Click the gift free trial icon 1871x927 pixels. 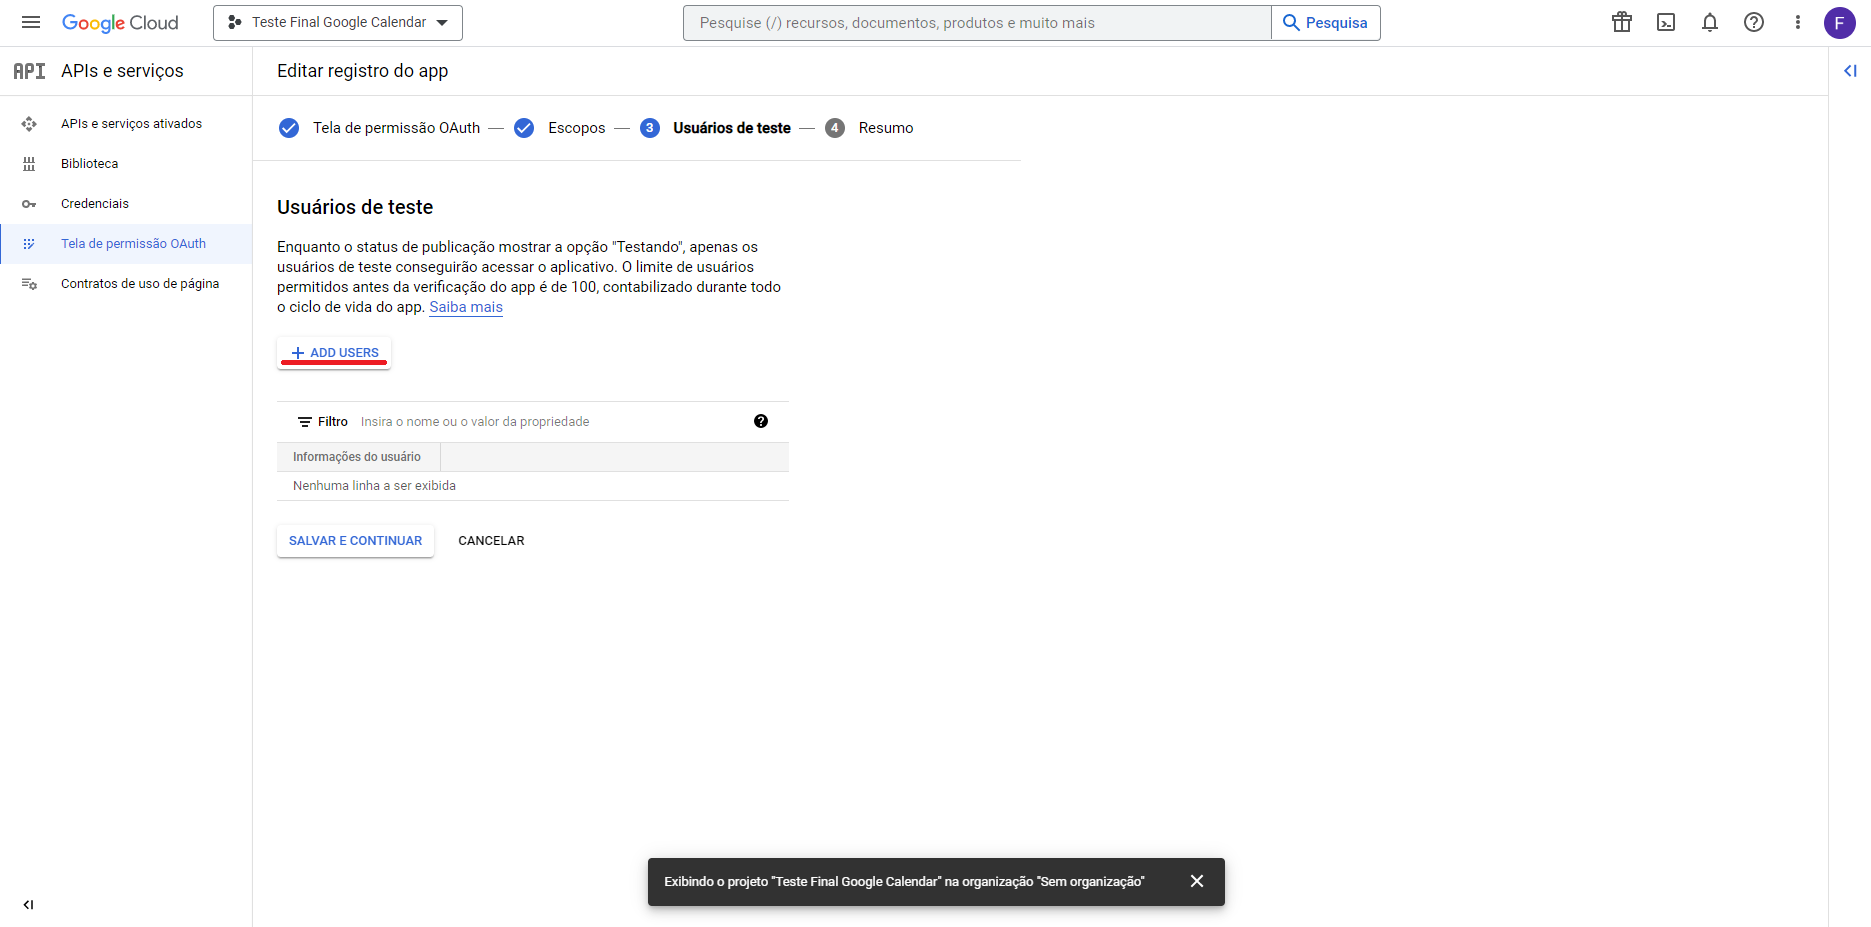[x=1621, y=22]
